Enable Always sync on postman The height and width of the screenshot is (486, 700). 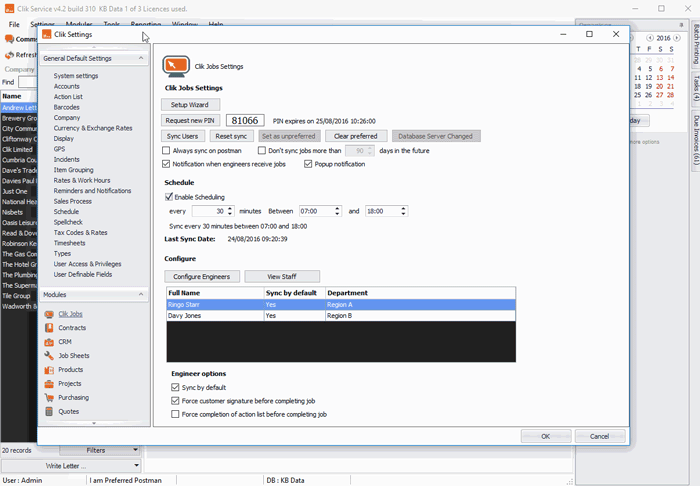pyautogui.click(x=166, y=150)
